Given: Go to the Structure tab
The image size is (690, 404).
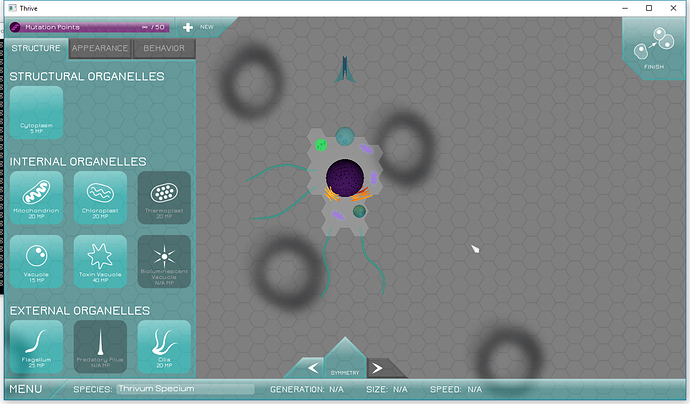Looking at the screenshot, I should pos(36,48).
